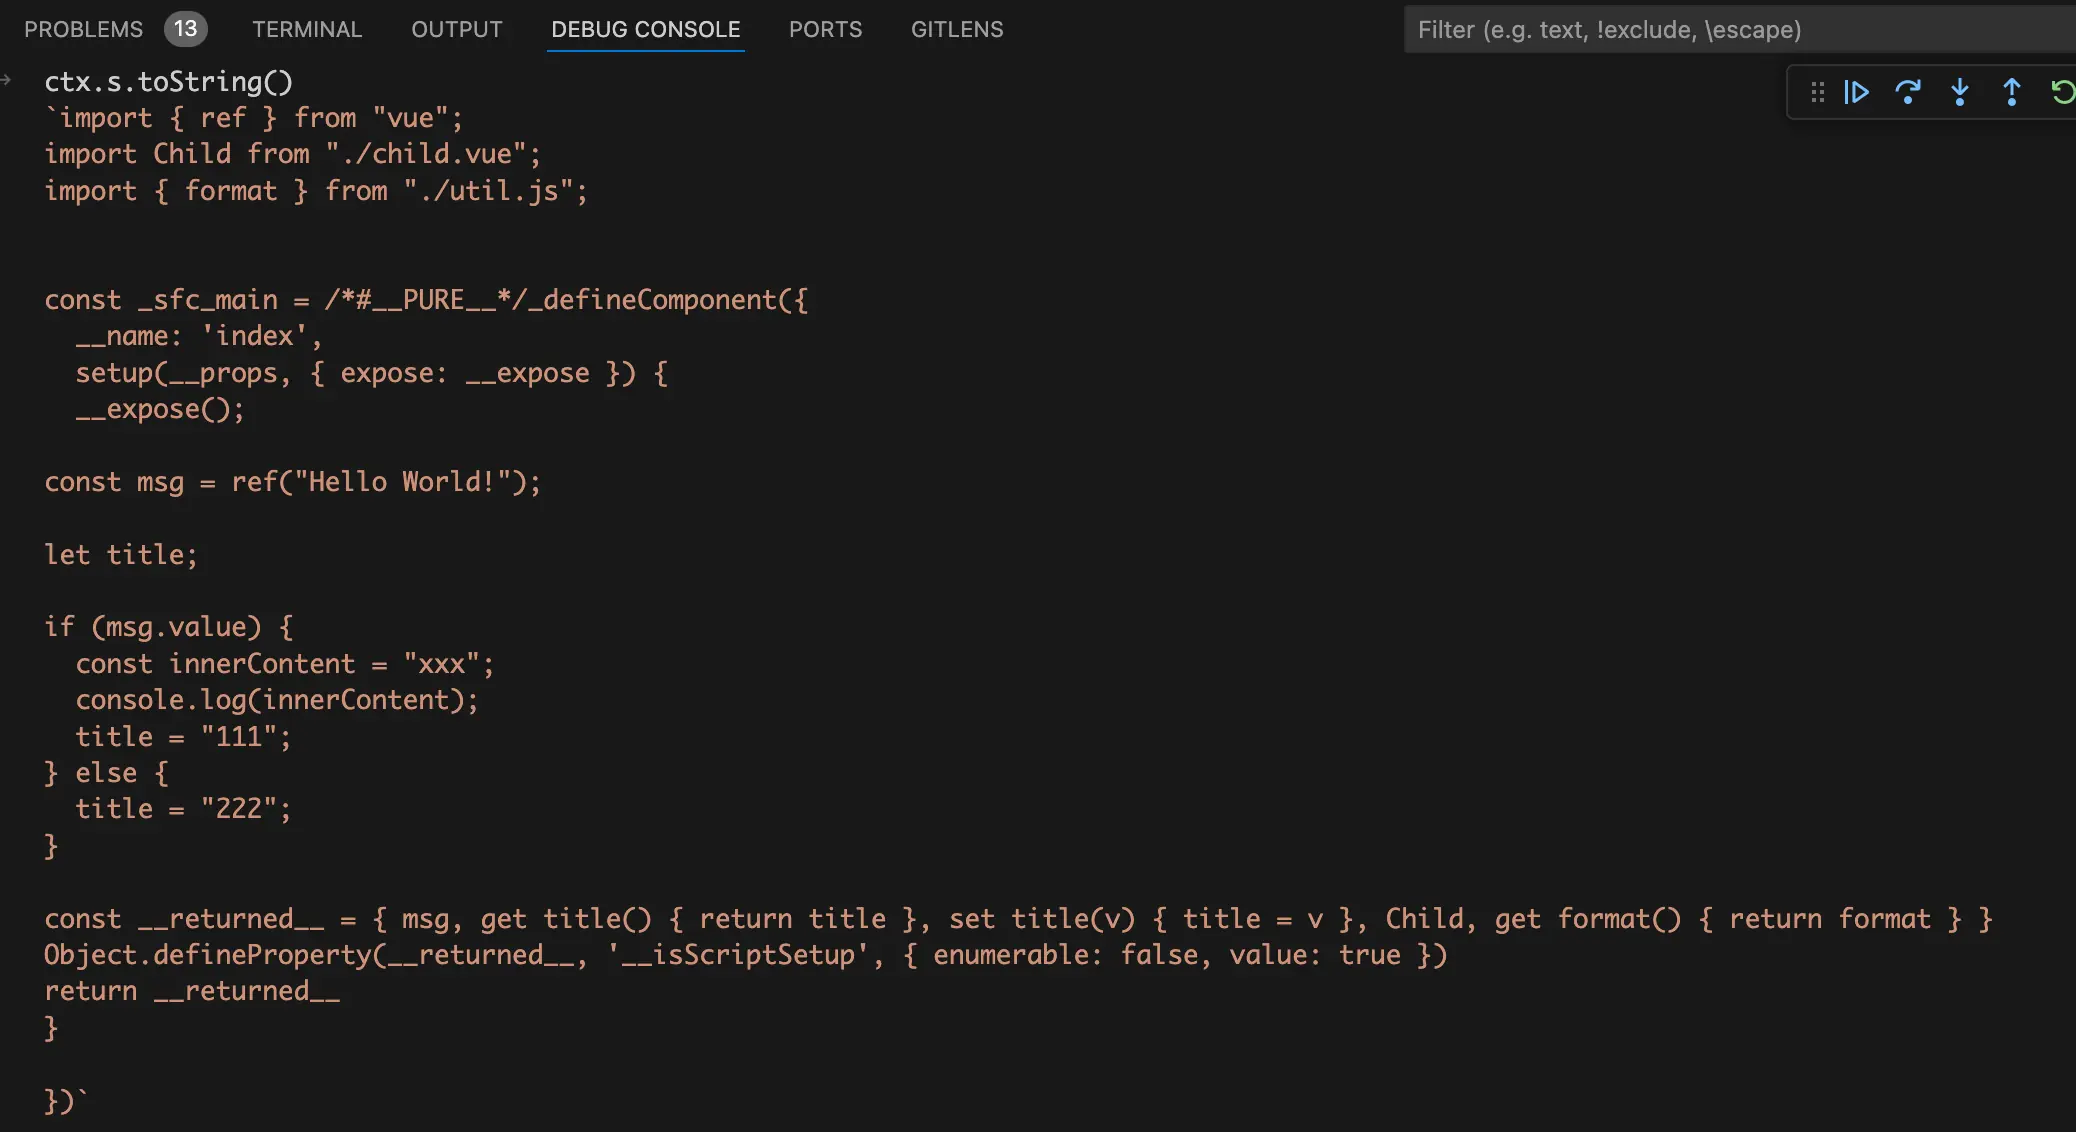
Task: Click the const msg = ref("Hello World!") line
Action: (x=292, y=482)
